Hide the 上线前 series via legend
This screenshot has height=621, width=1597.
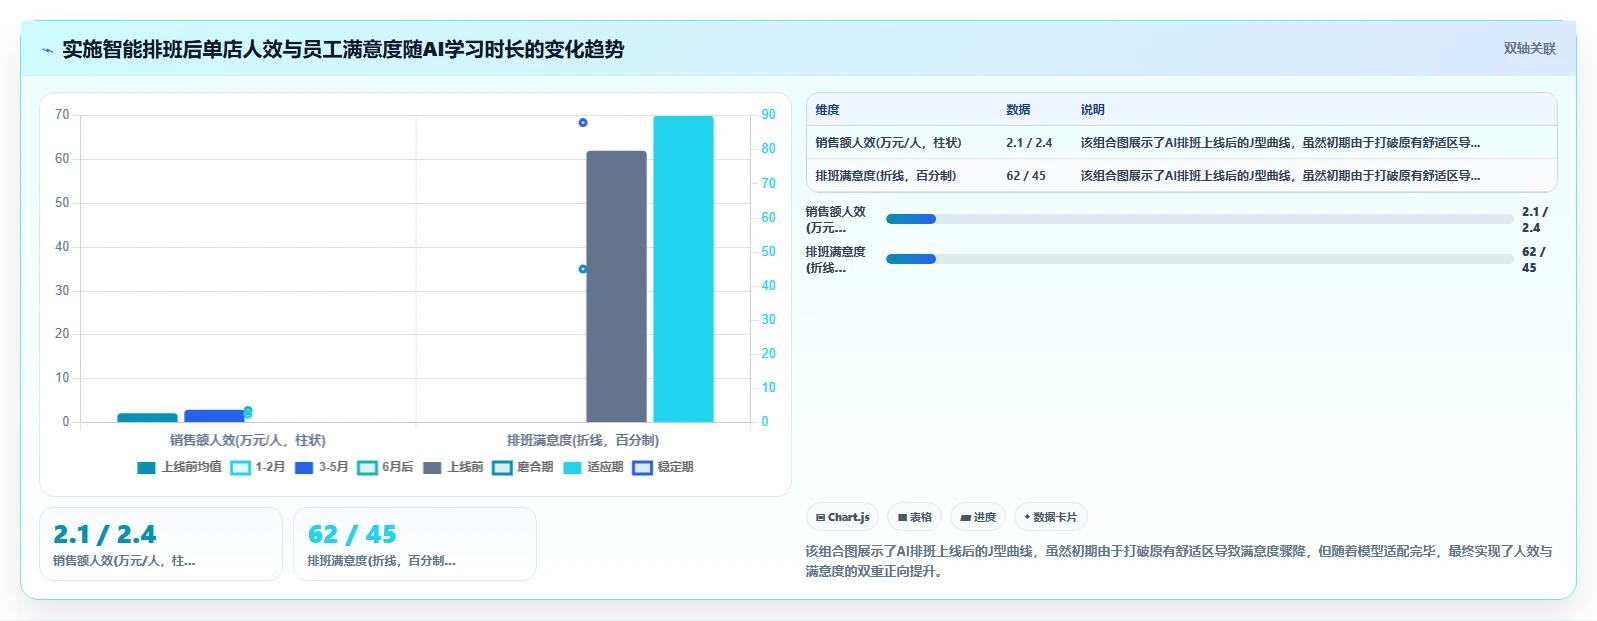point(453,467)
